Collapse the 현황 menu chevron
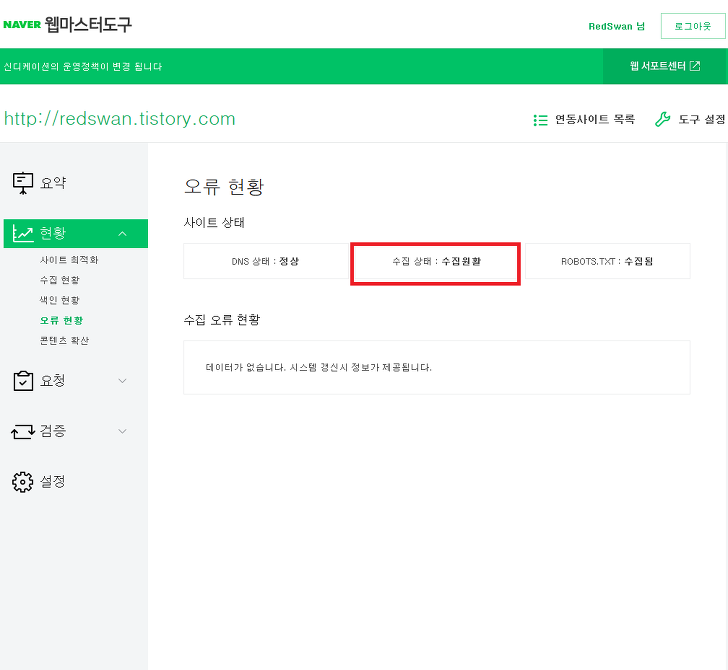 (x=123, y=234)
